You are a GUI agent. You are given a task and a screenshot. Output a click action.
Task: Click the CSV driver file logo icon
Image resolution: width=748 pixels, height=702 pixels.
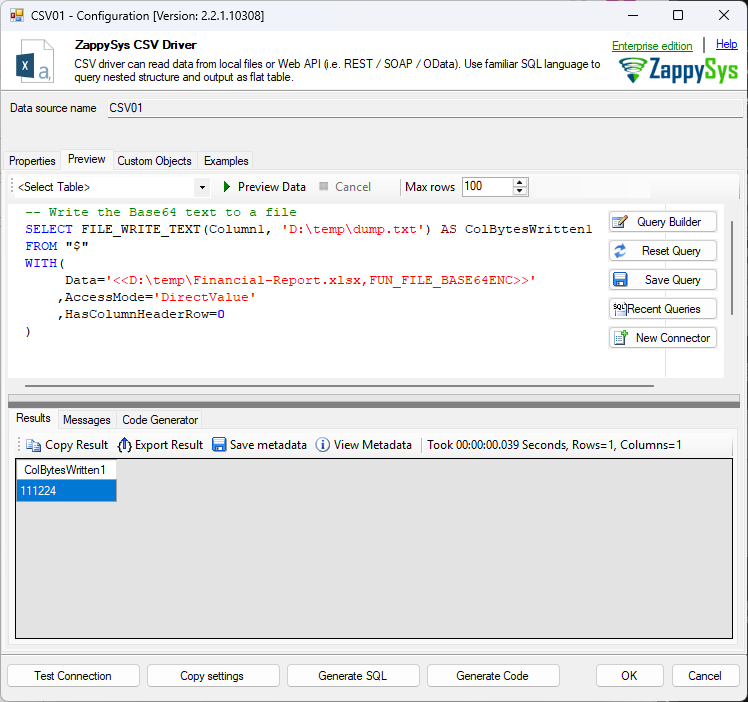34,61
